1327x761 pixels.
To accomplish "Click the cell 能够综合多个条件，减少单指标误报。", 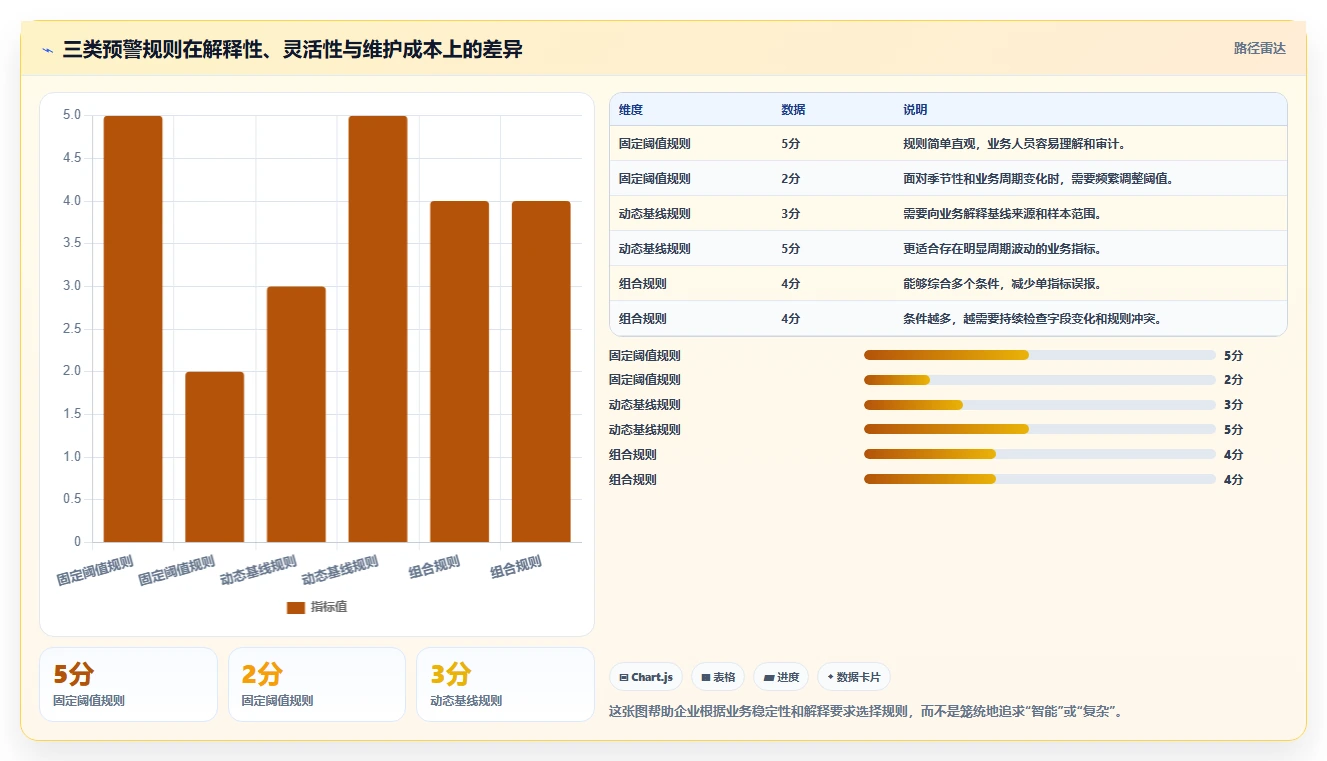I will coord(1002,284).
